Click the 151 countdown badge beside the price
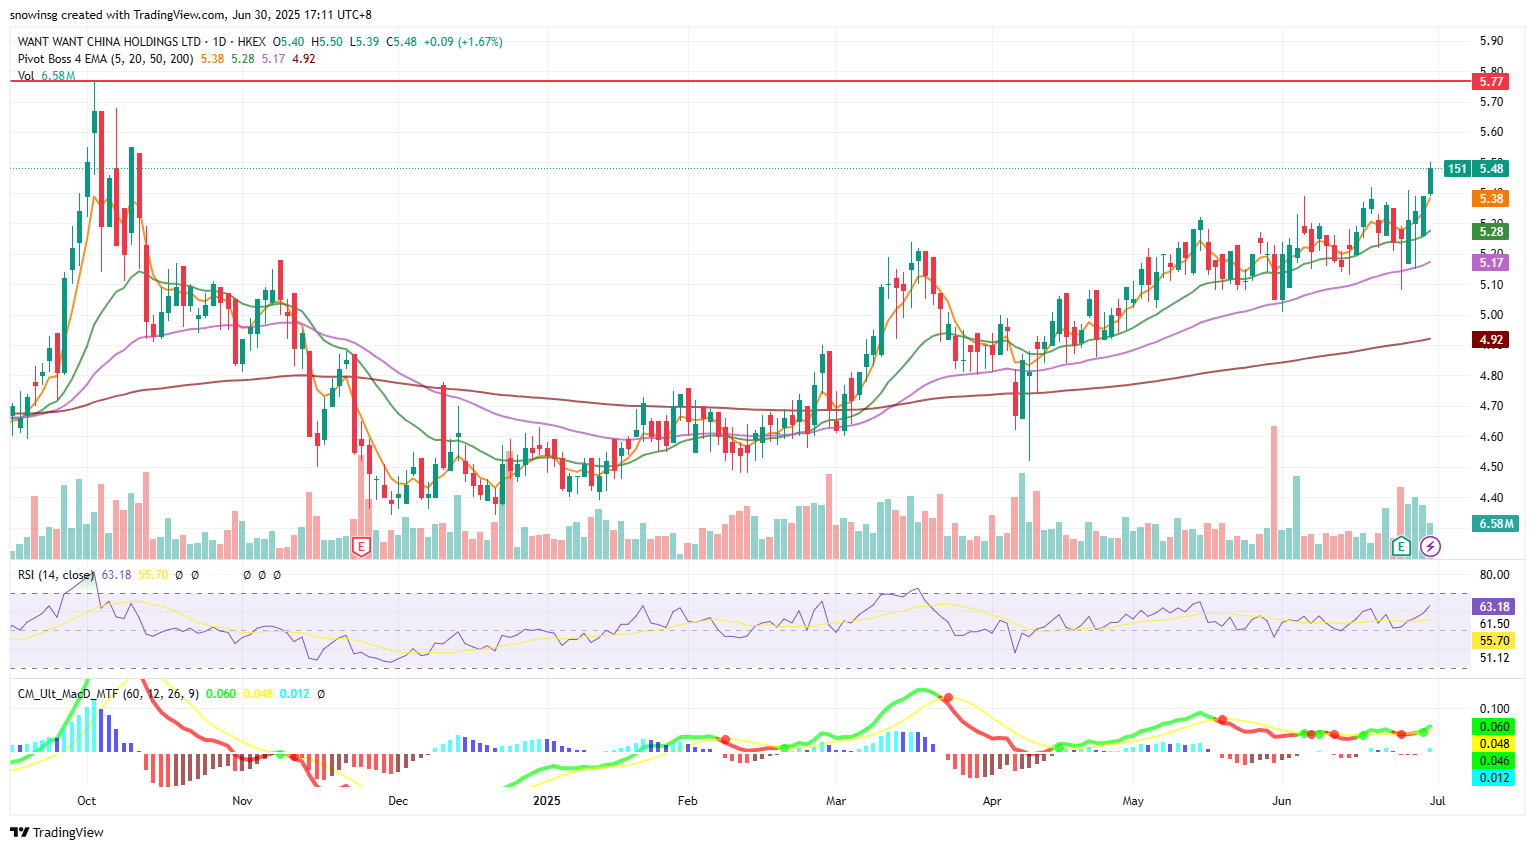This screenshot has width=1535, height=850. click(x=1458, y=168)
